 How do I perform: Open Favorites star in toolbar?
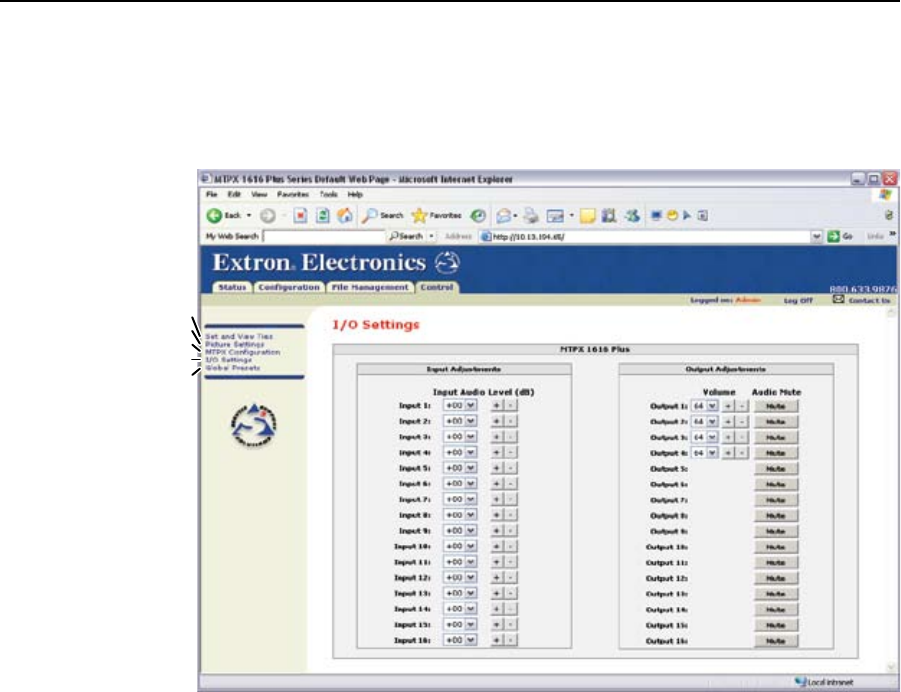pos(419,216)
